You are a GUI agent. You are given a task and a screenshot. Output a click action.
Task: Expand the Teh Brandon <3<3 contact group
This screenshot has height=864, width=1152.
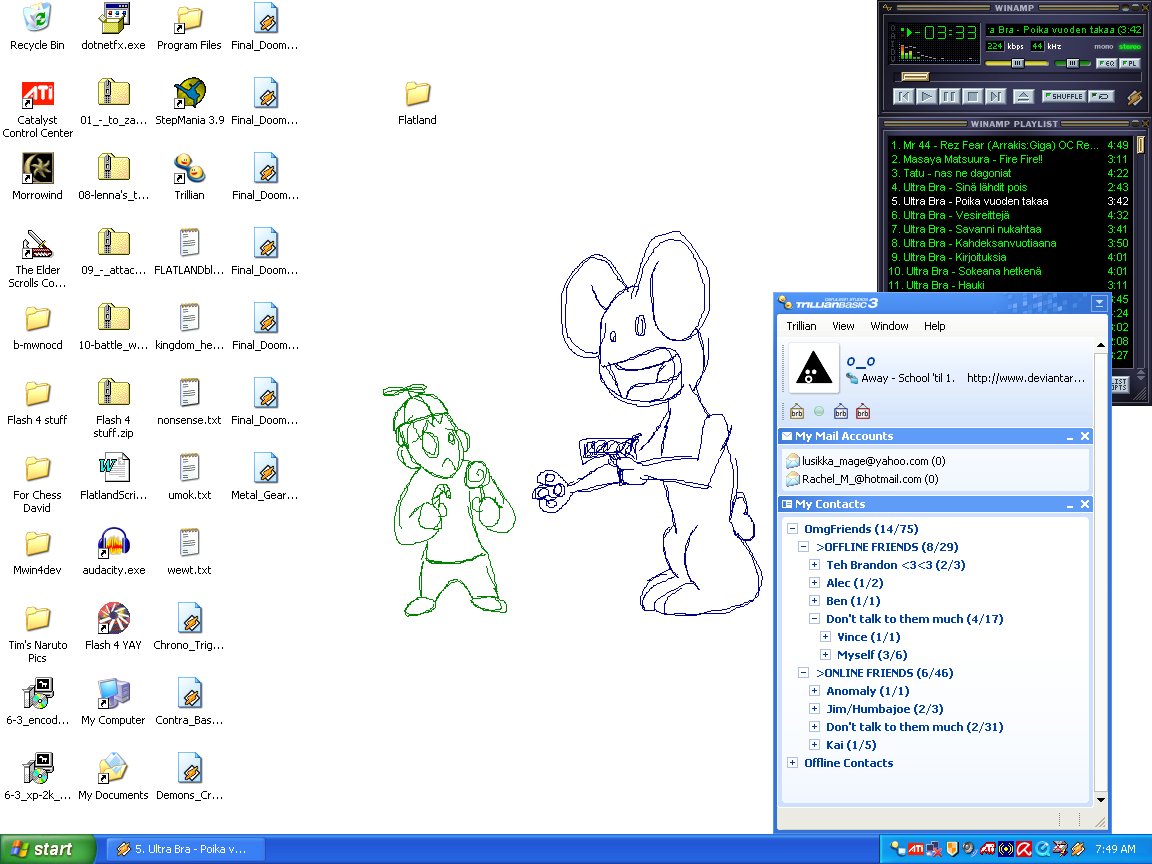coord(815,565)
